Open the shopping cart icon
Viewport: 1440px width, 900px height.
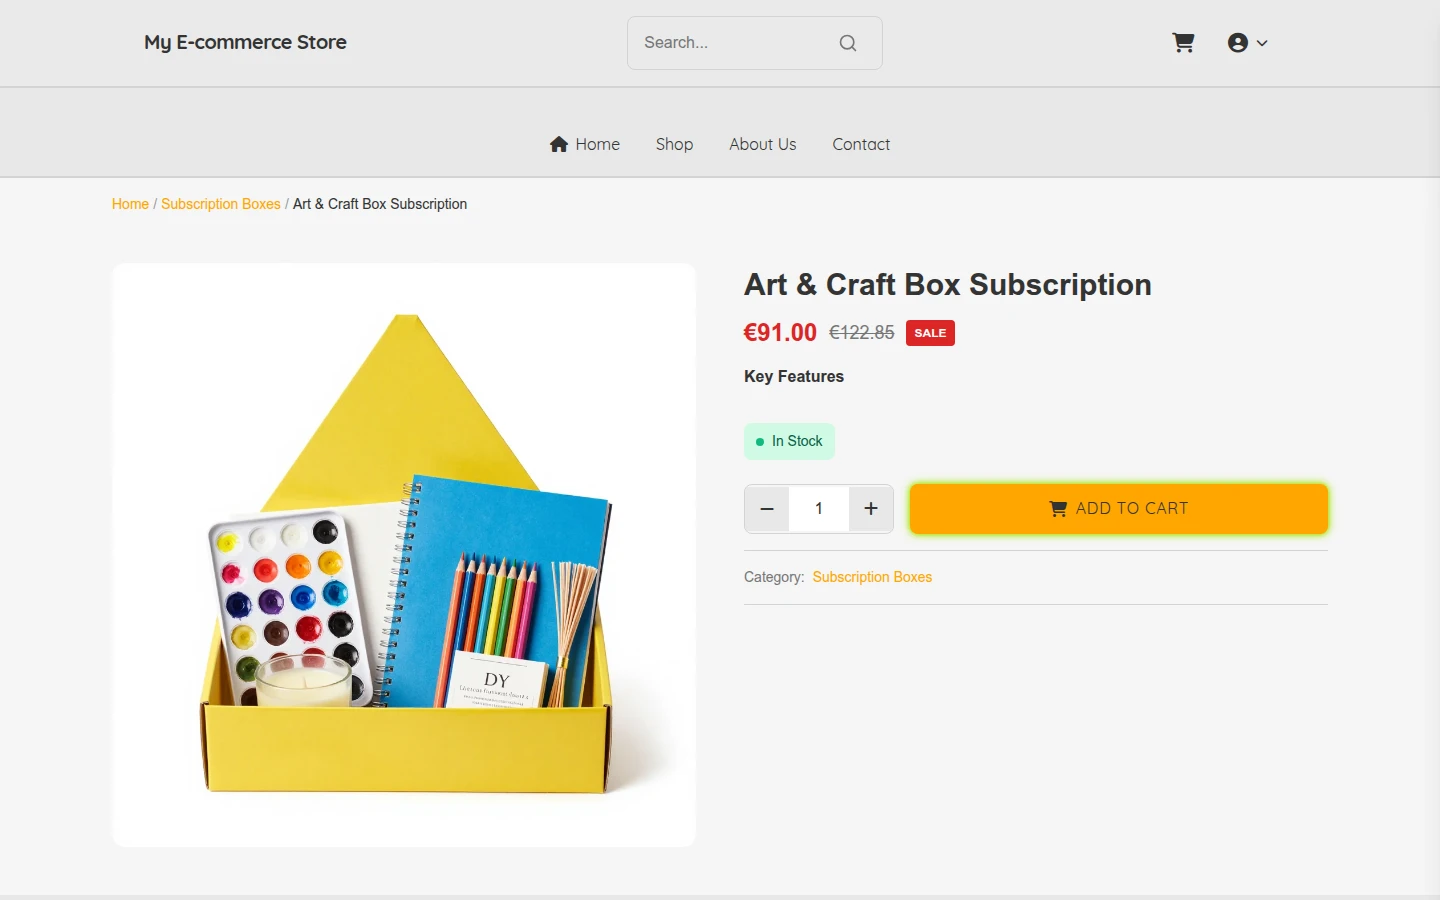(x=1183, y=43)
